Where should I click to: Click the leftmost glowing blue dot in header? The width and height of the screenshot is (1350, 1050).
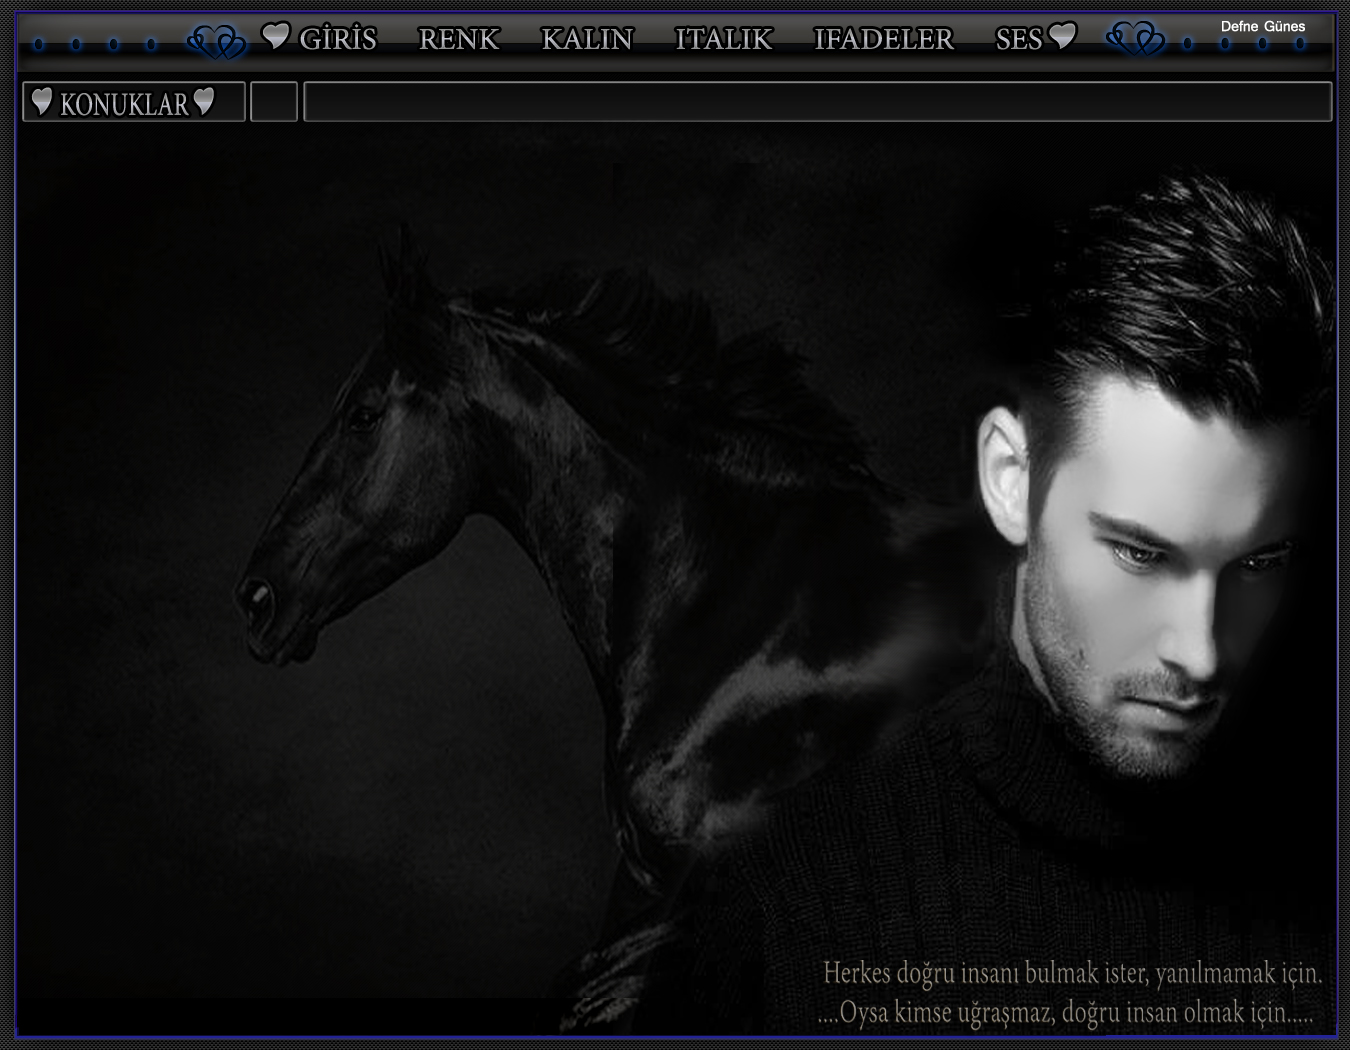click(x=39, y=44)
